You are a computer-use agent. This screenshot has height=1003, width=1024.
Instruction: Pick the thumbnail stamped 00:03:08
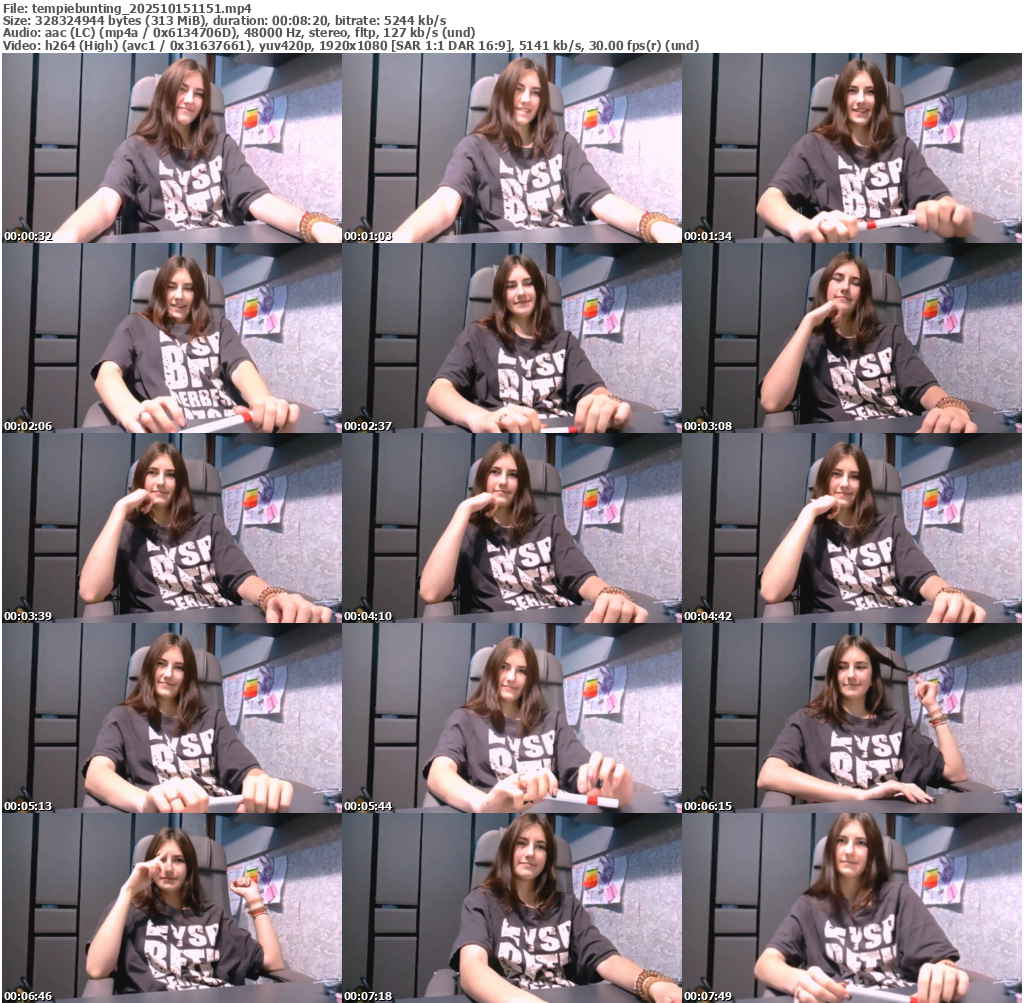tap(852, 338)
